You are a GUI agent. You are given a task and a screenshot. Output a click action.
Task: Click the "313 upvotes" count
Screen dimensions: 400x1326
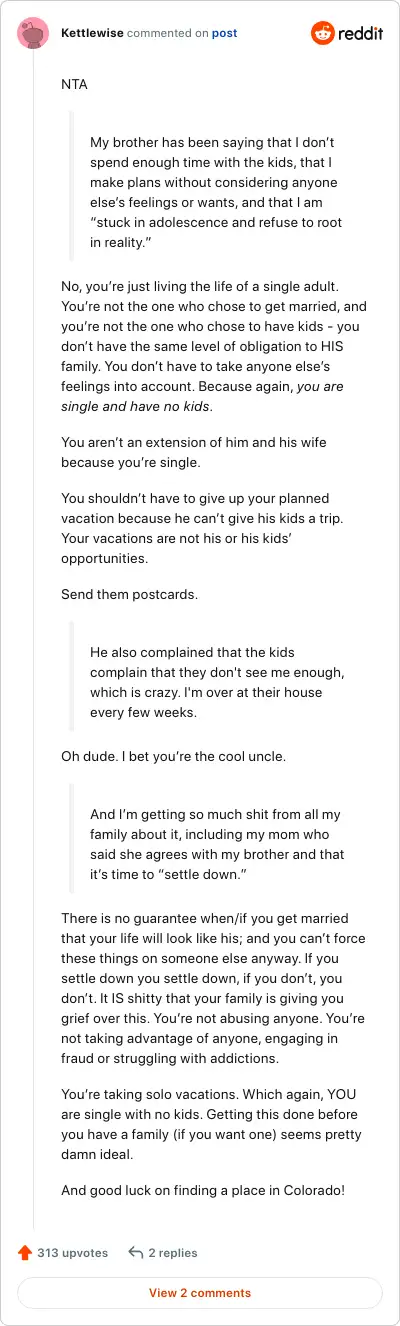tap(72, 1252)
